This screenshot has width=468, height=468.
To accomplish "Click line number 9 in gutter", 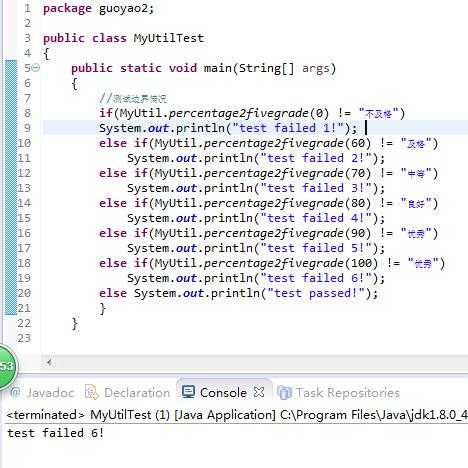I will 27,128.
